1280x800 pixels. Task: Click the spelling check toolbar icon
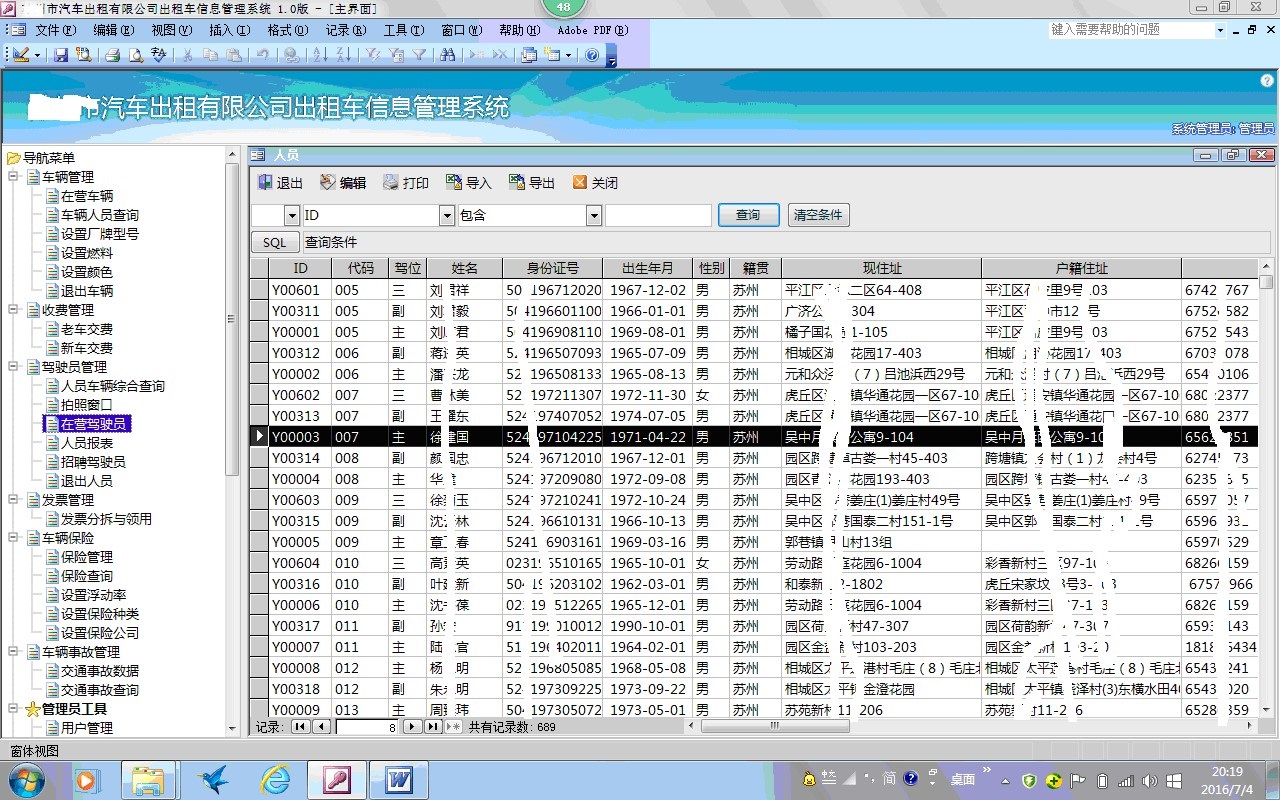coord(158,55)
